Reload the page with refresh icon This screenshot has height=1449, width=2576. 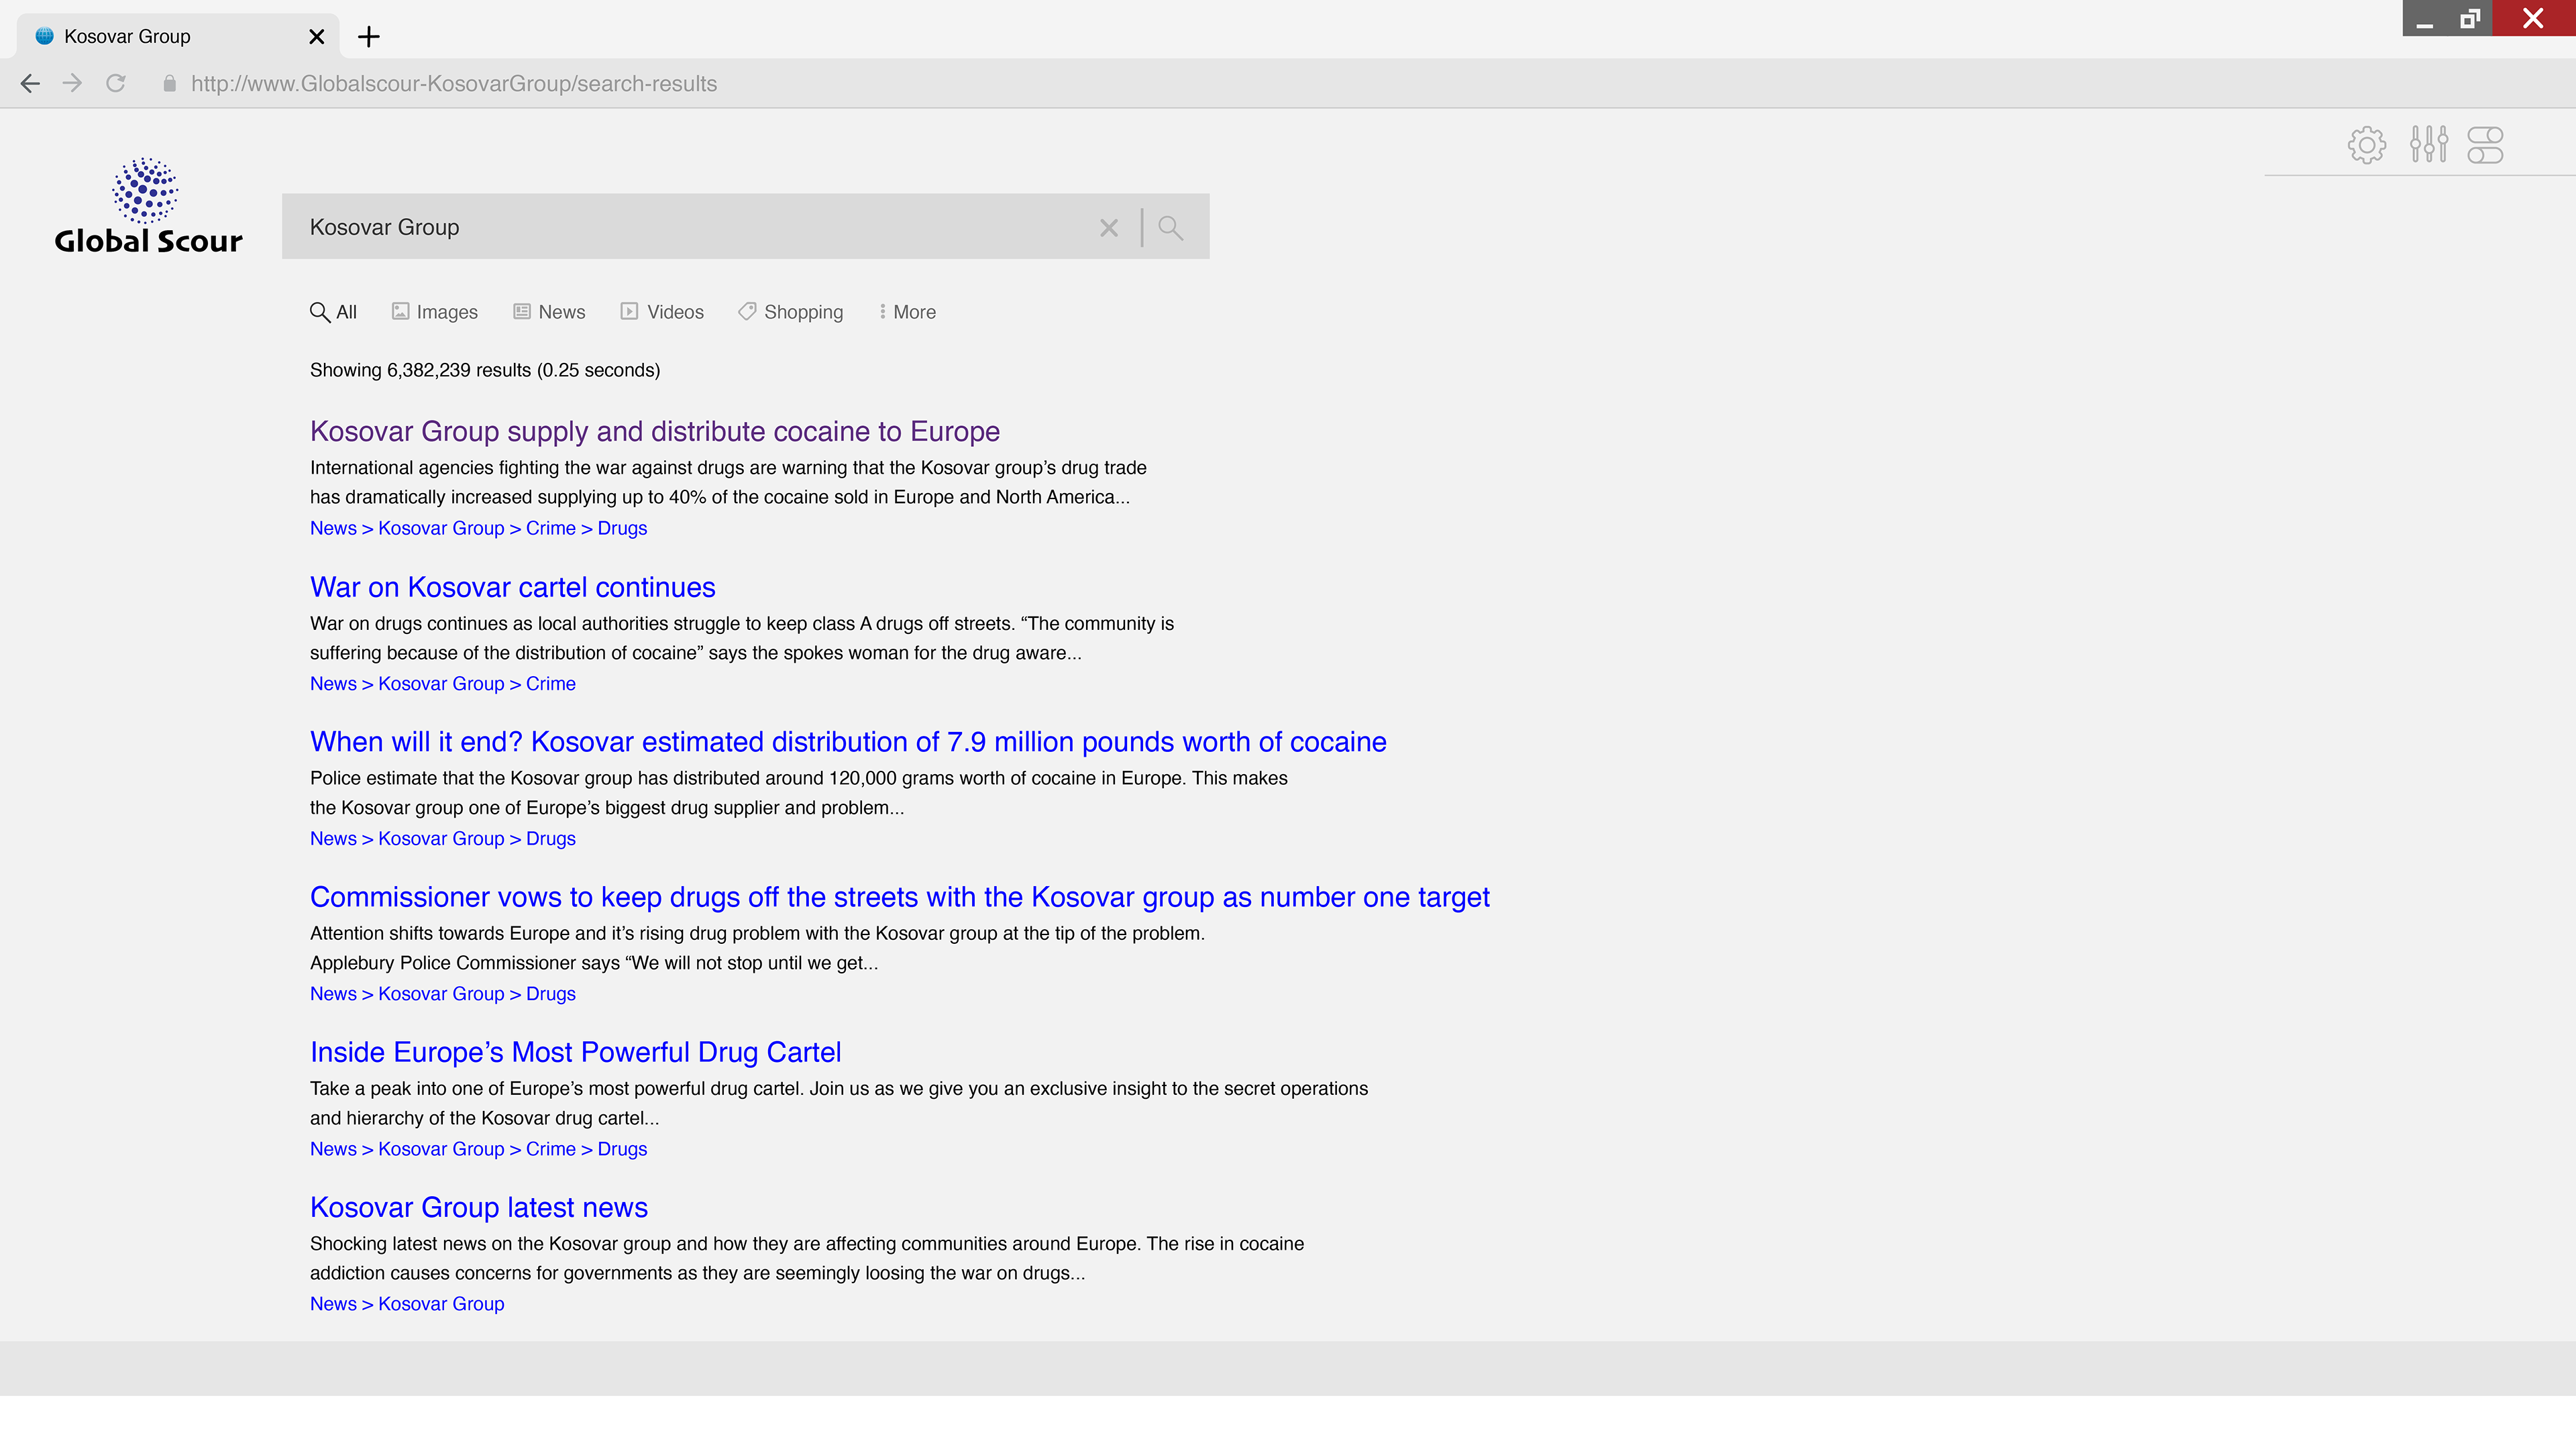(116, 84)
